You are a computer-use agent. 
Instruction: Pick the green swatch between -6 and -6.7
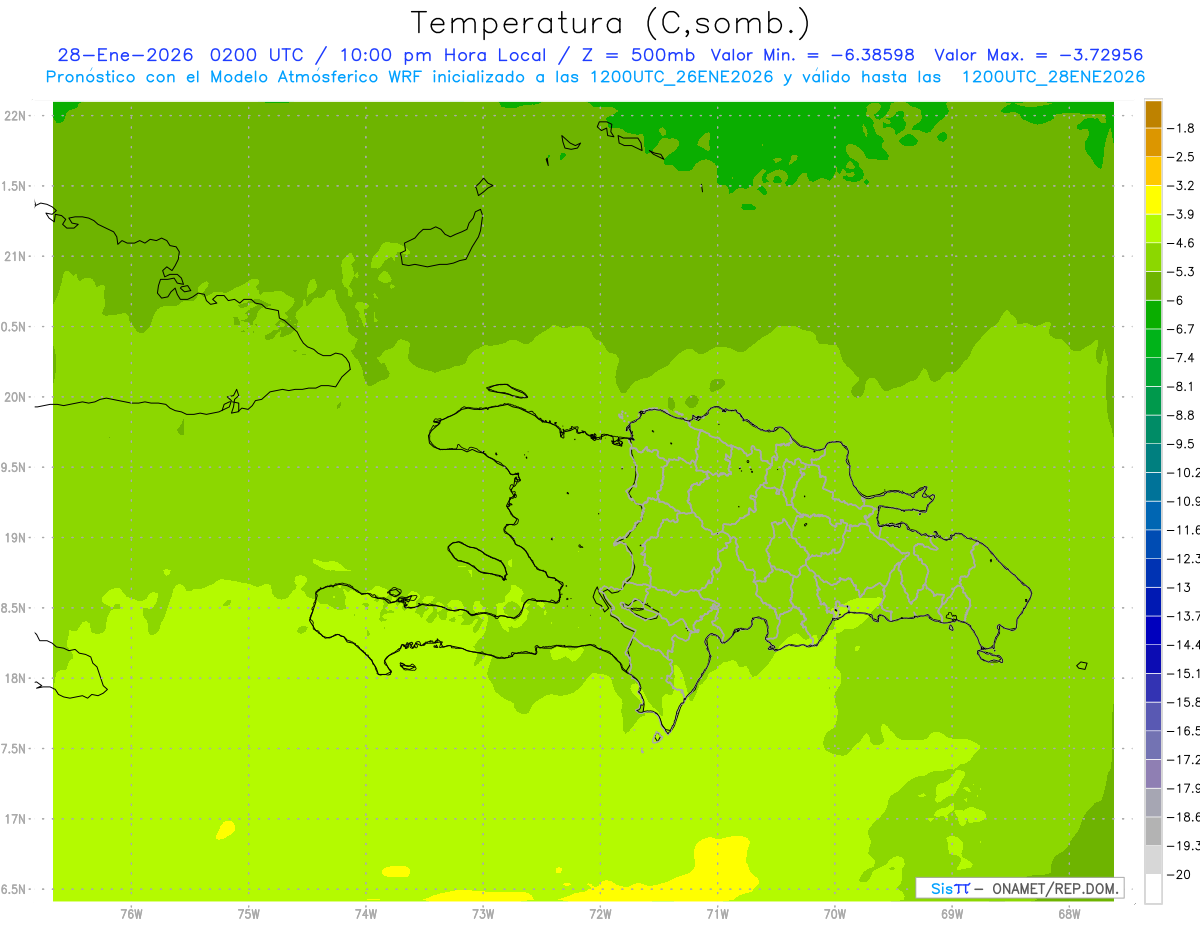pyautogui.click(x=1153, y=314)
